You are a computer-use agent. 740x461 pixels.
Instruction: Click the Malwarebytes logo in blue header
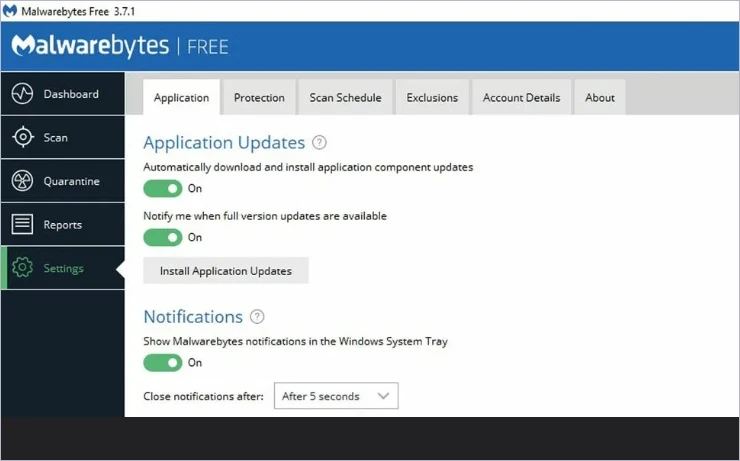click(90, 46)
